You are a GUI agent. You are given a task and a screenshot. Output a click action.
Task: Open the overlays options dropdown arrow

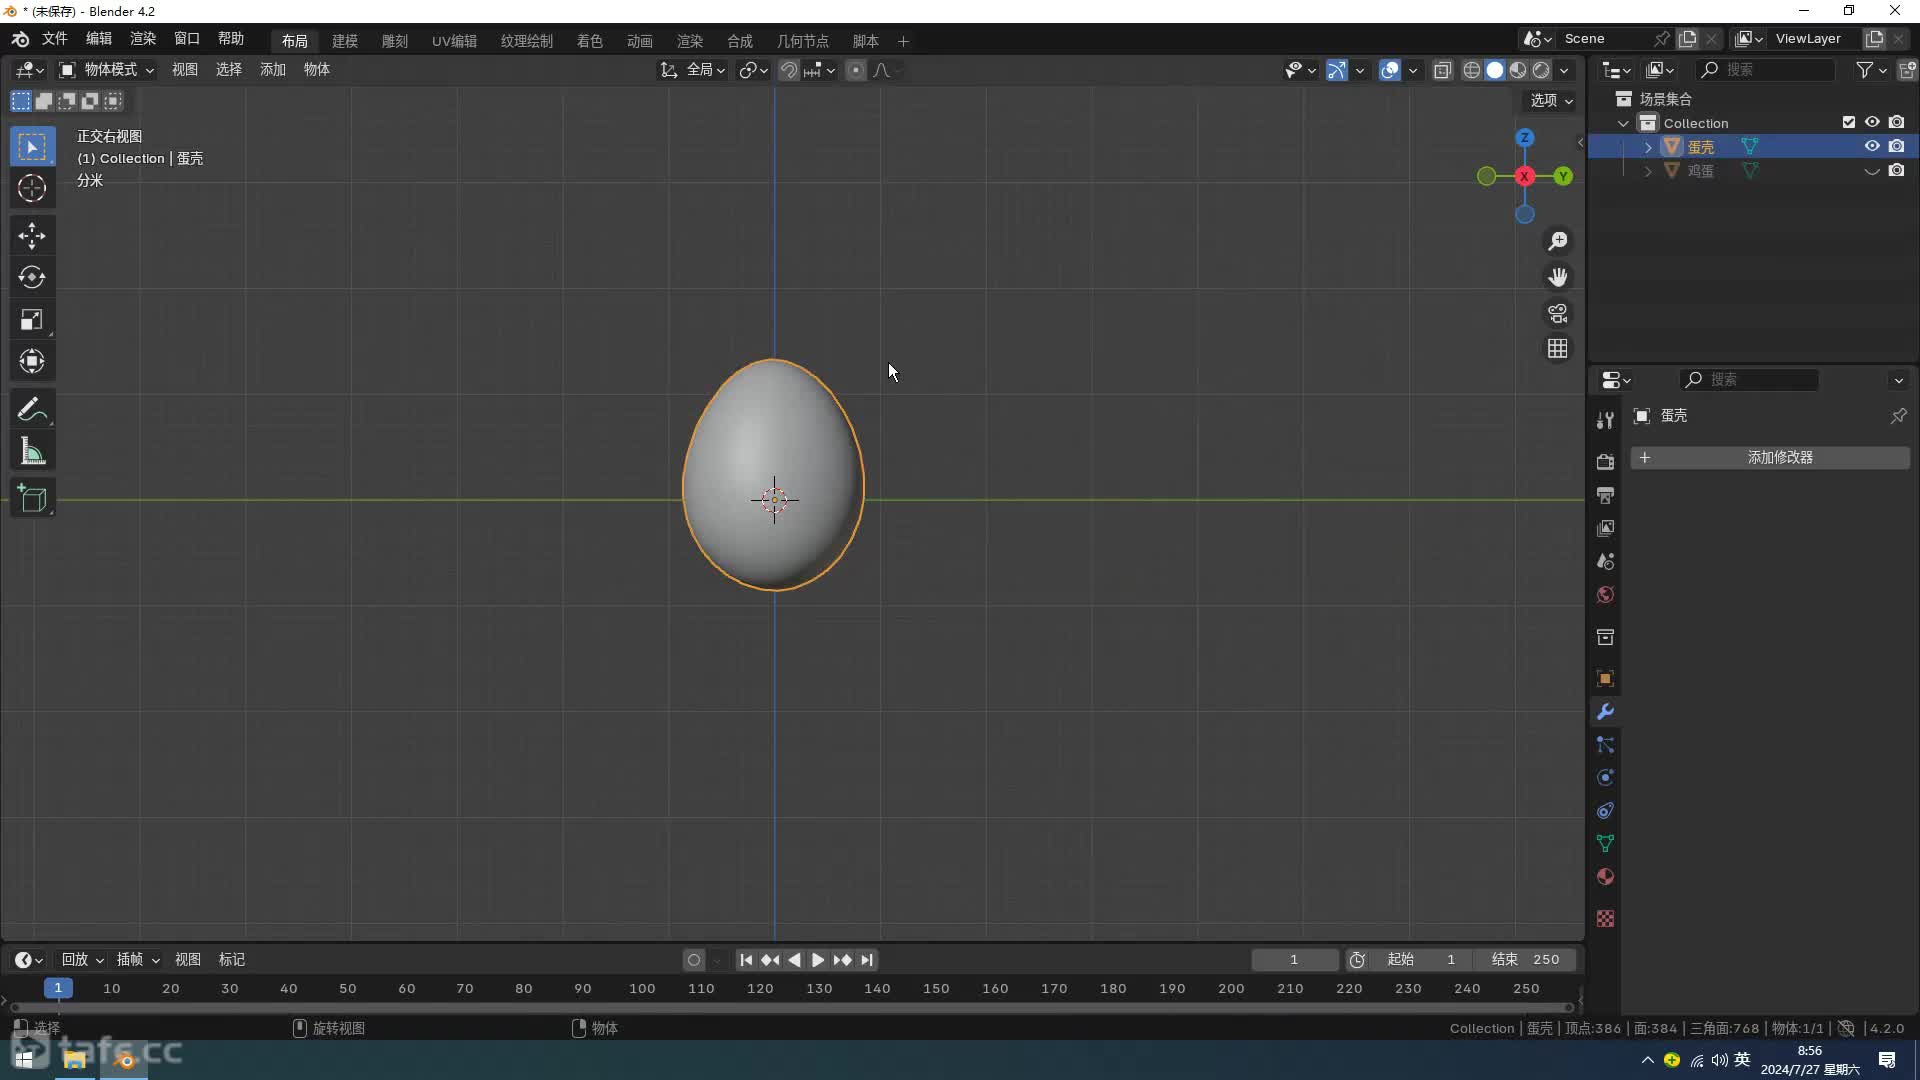tap(1413, 70)
